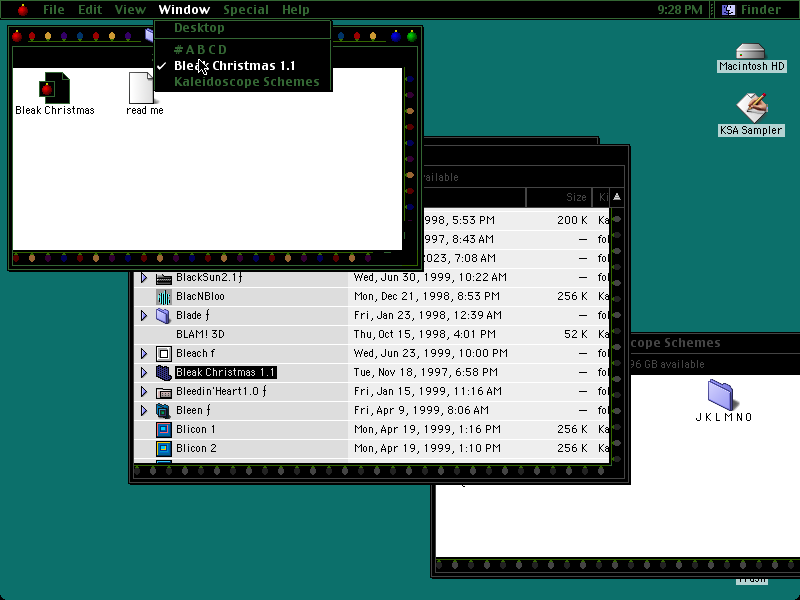Click the date Mon, Apr 19, 1999, 1:10 PM
Screen dimensions: 800x600
(x=427, y=448)
